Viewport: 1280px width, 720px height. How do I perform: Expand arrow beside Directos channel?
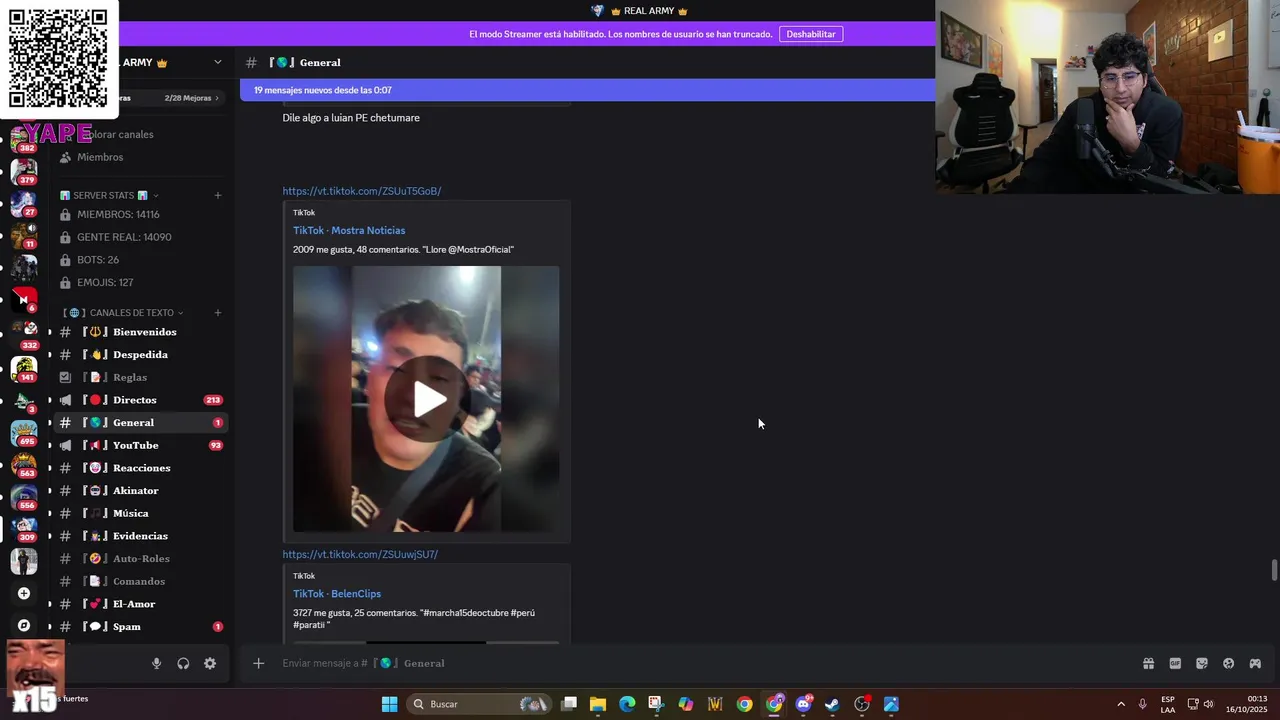[50, 400]
